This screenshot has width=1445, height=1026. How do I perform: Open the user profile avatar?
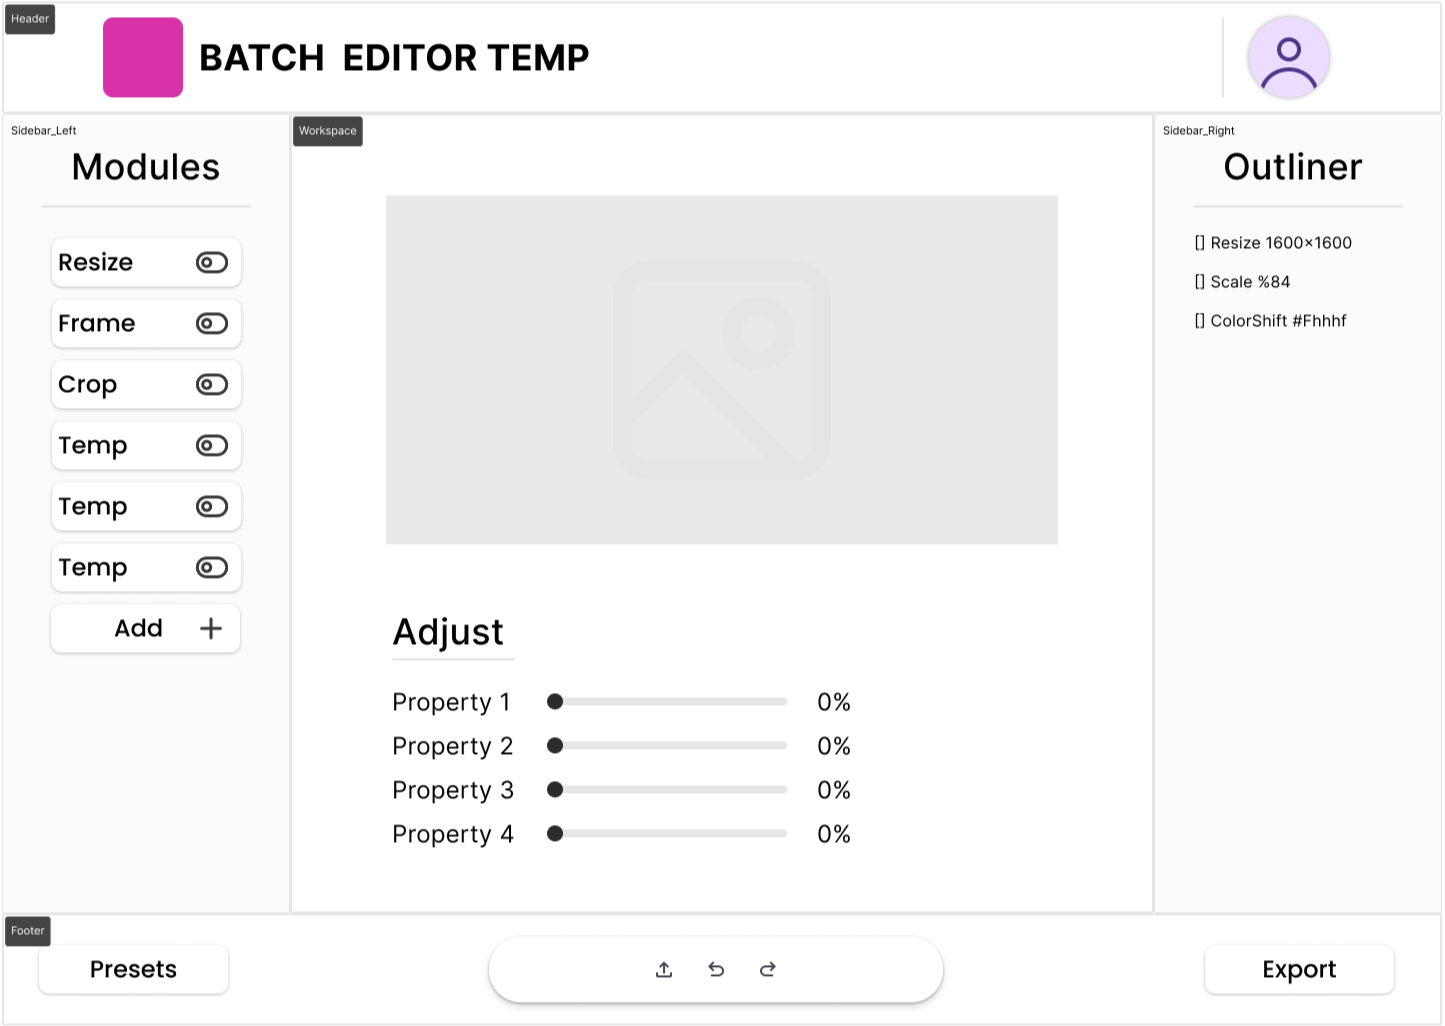[x=1288, y=58]
